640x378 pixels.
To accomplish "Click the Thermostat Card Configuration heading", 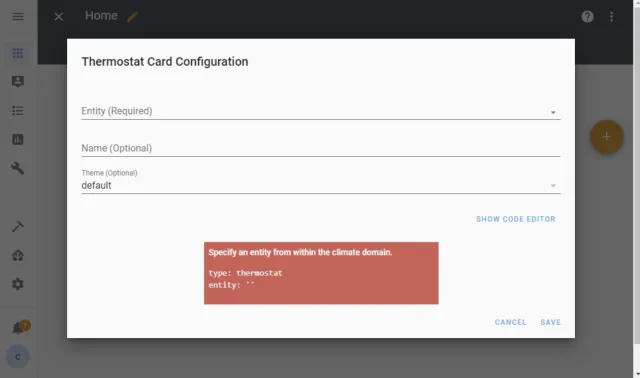I will 165,62.
